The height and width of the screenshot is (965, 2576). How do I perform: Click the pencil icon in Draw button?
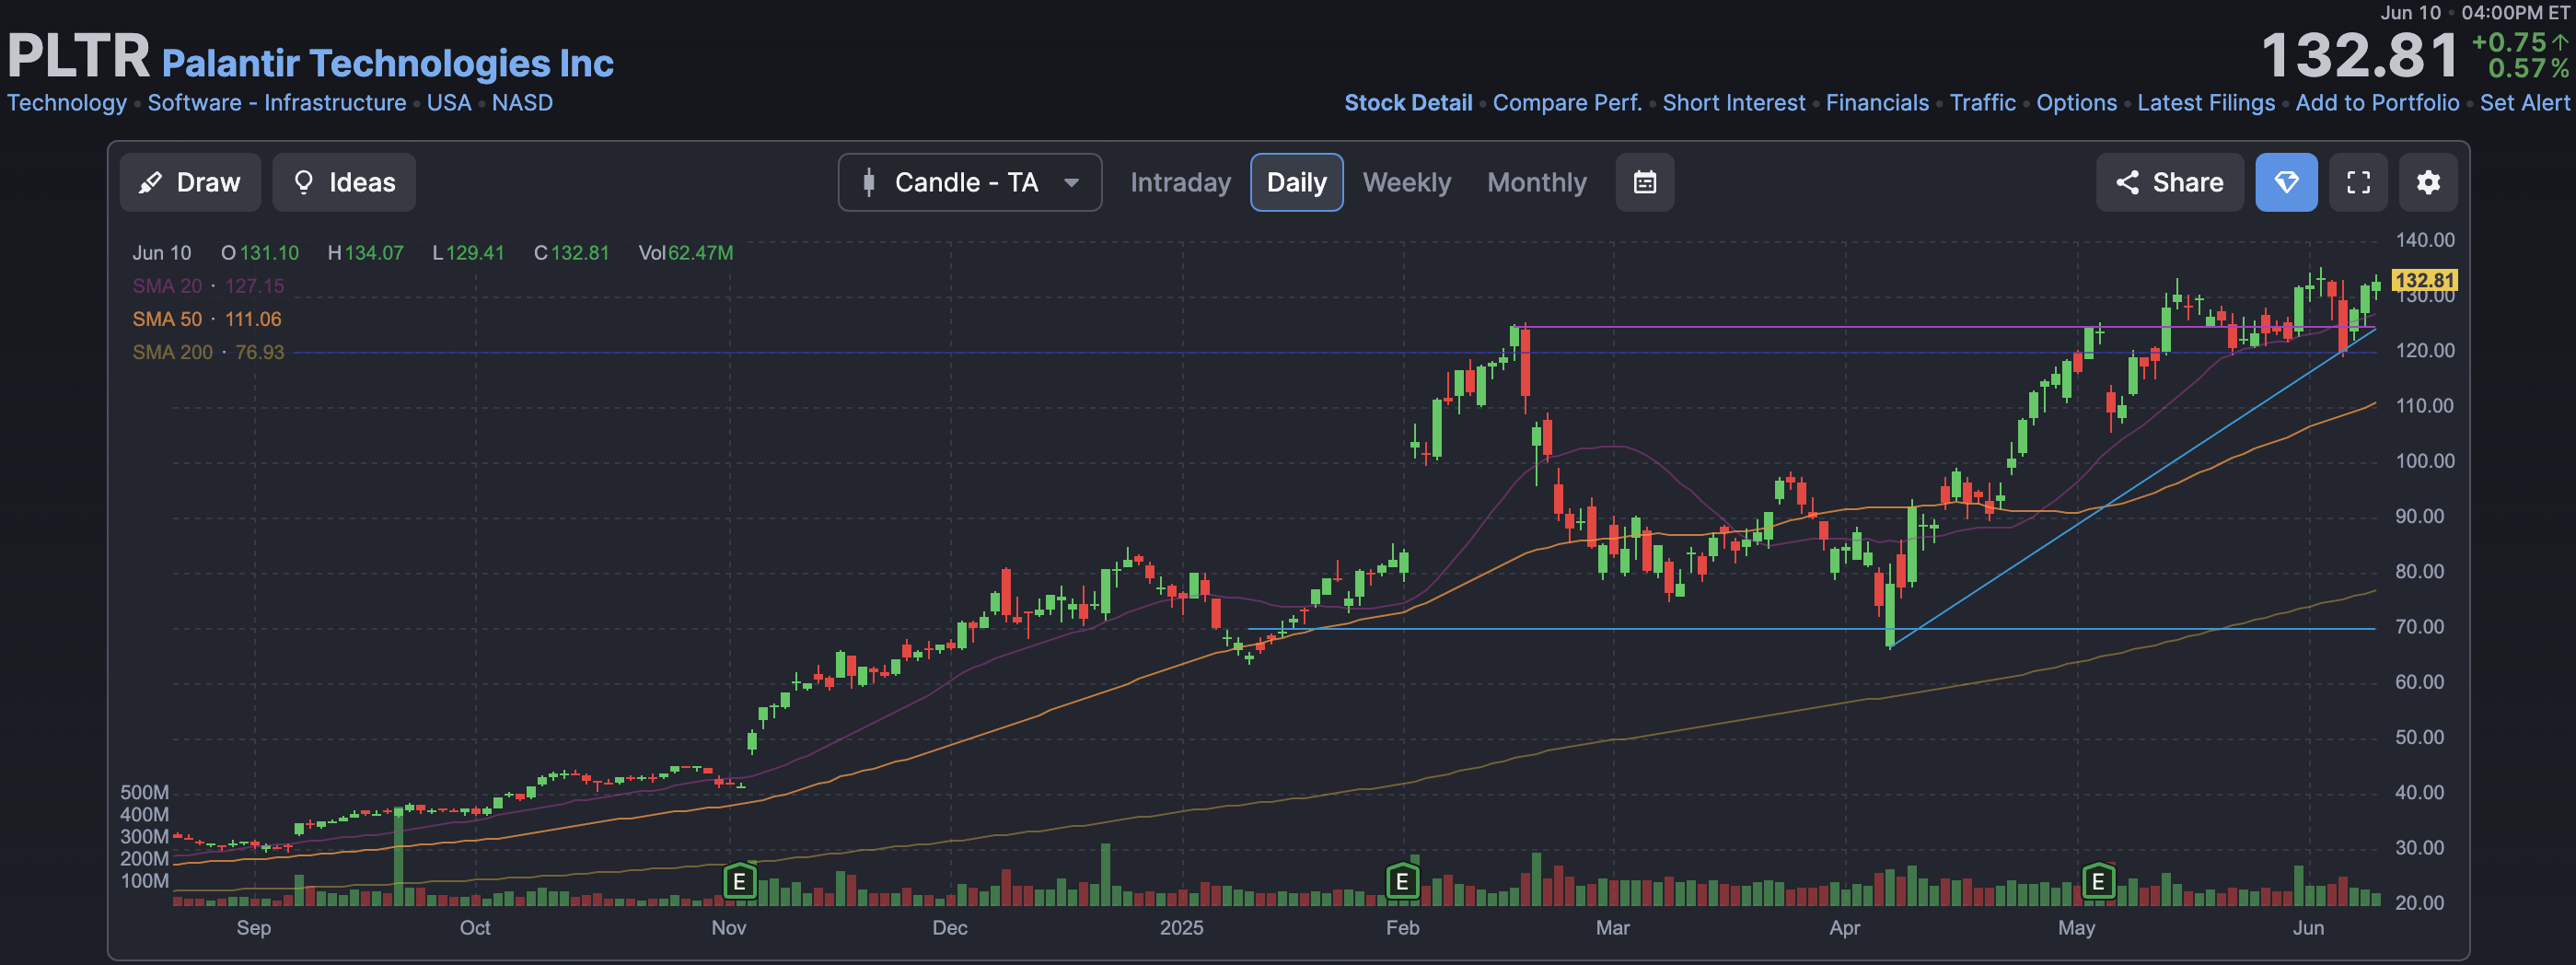[150, 182]
